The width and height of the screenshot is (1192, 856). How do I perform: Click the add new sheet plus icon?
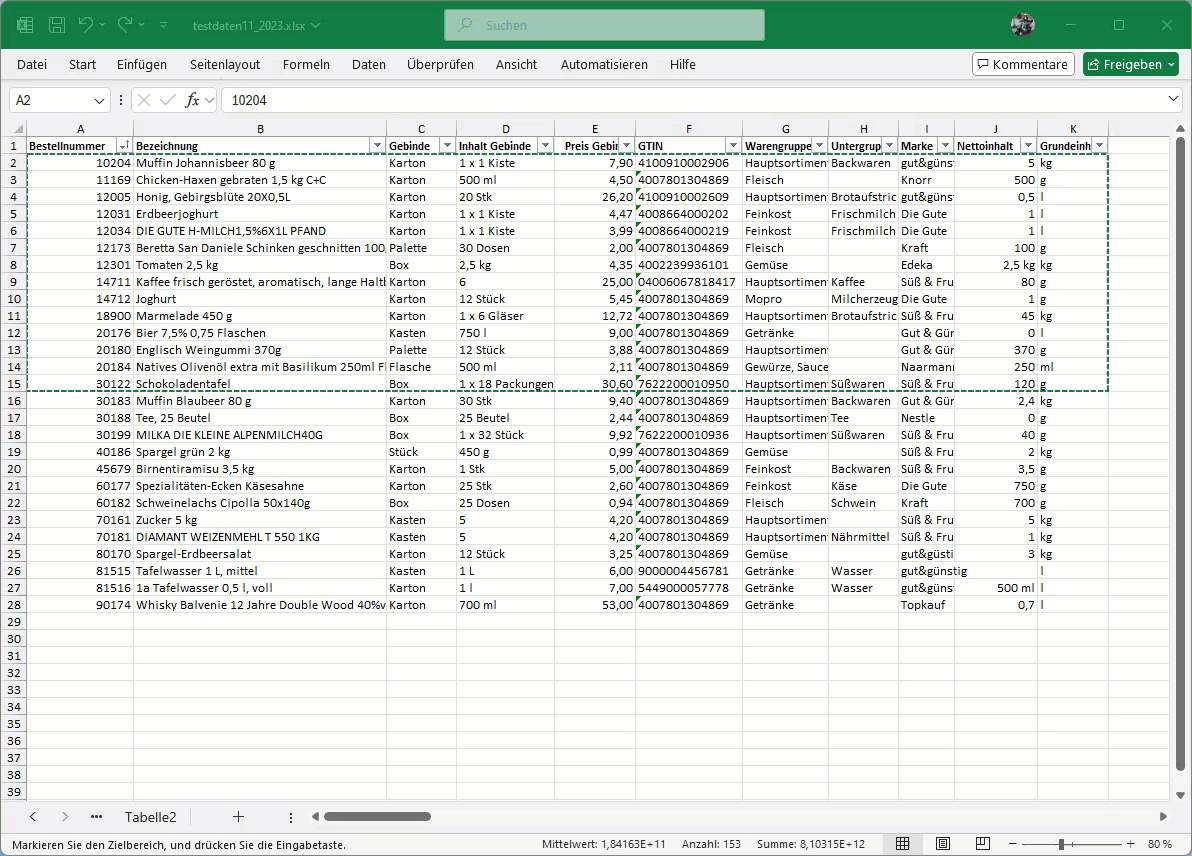[x=238, y=817]
